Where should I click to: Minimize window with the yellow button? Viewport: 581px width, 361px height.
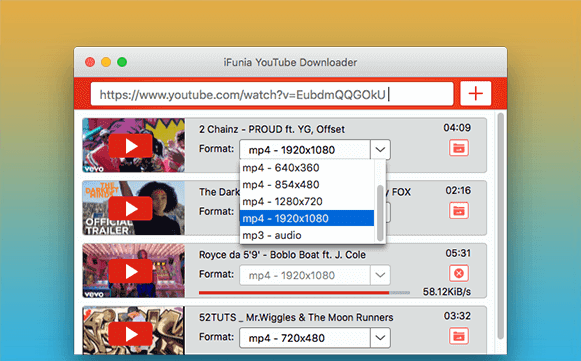106,62
